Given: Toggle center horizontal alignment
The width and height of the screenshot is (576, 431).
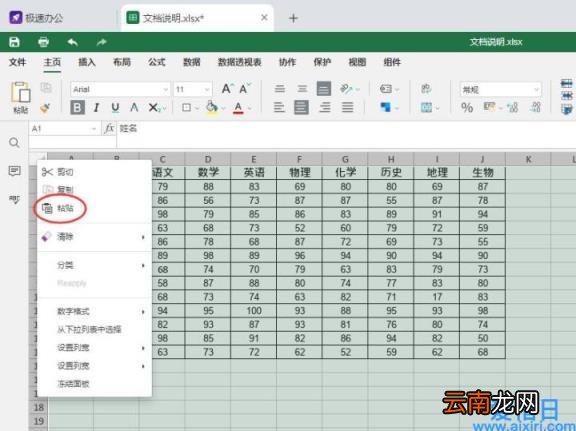Looking at the screenshot, I should click(301, 108).
